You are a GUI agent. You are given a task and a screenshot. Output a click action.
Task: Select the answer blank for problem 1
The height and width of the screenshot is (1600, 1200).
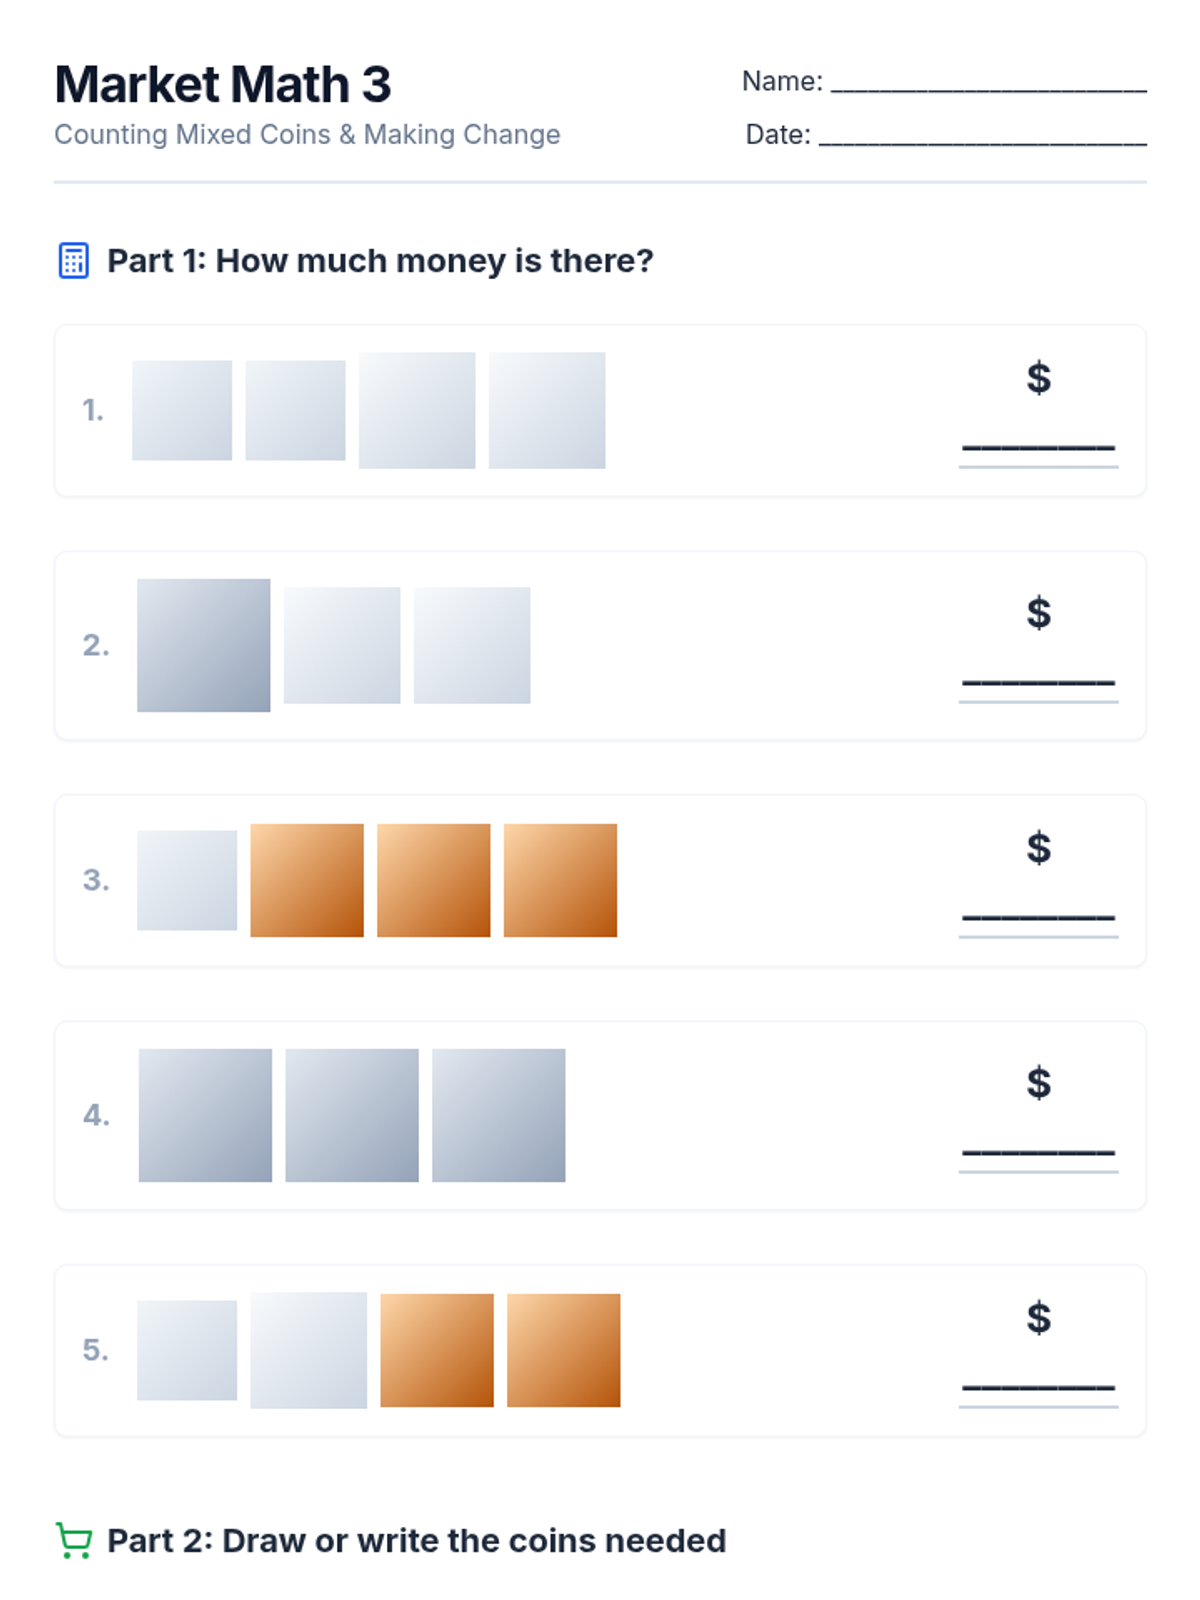click(1038, 446)
